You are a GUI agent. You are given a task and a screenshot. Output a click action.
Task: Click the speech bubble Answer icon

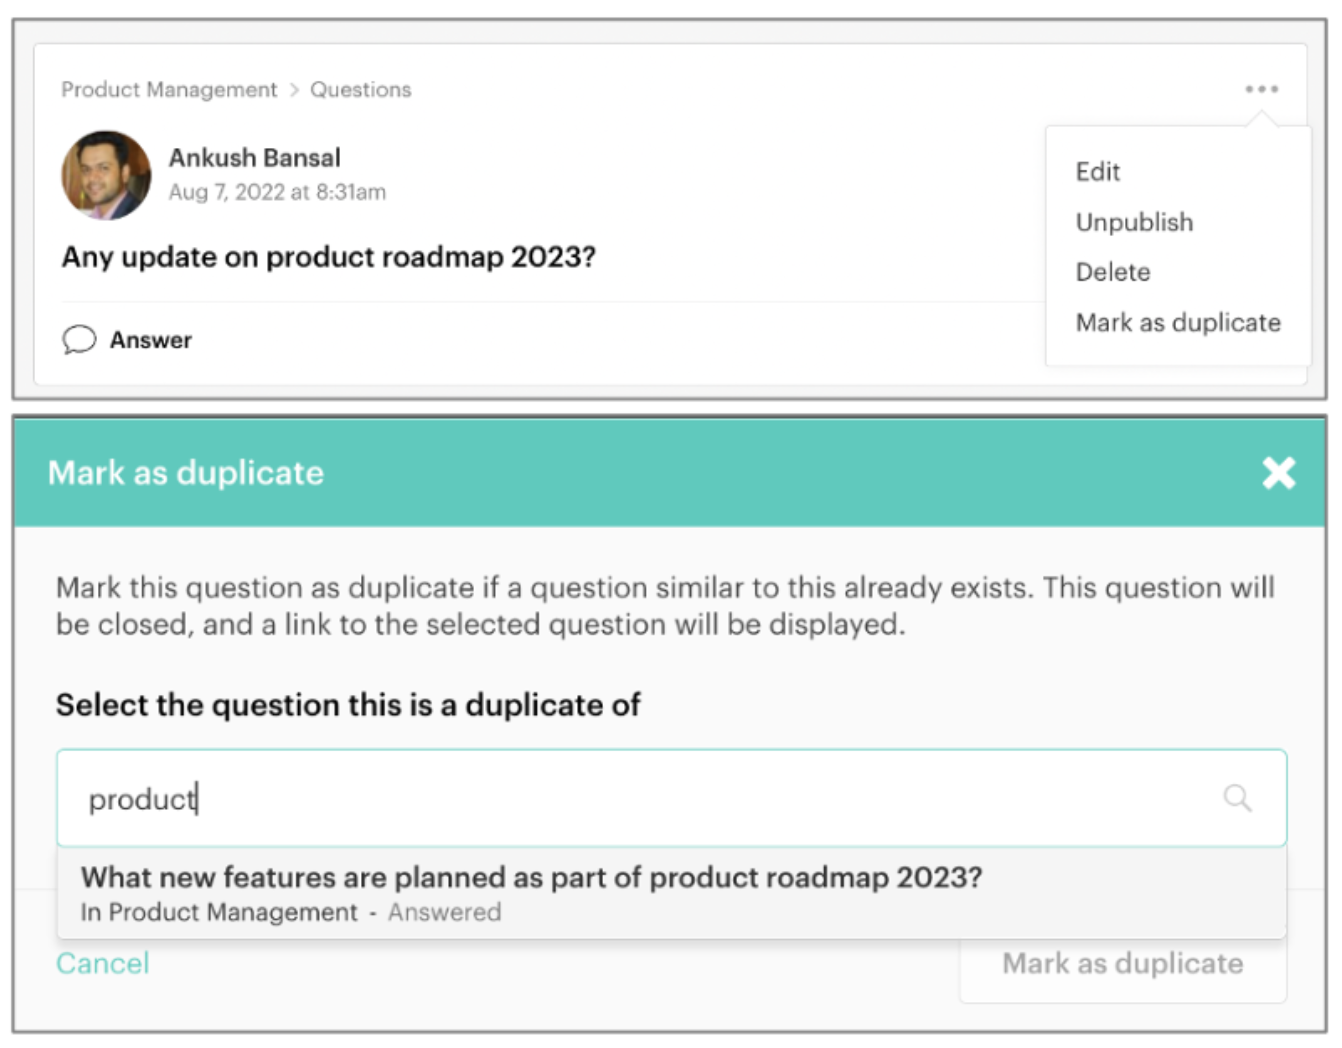(x=79, y=340)
